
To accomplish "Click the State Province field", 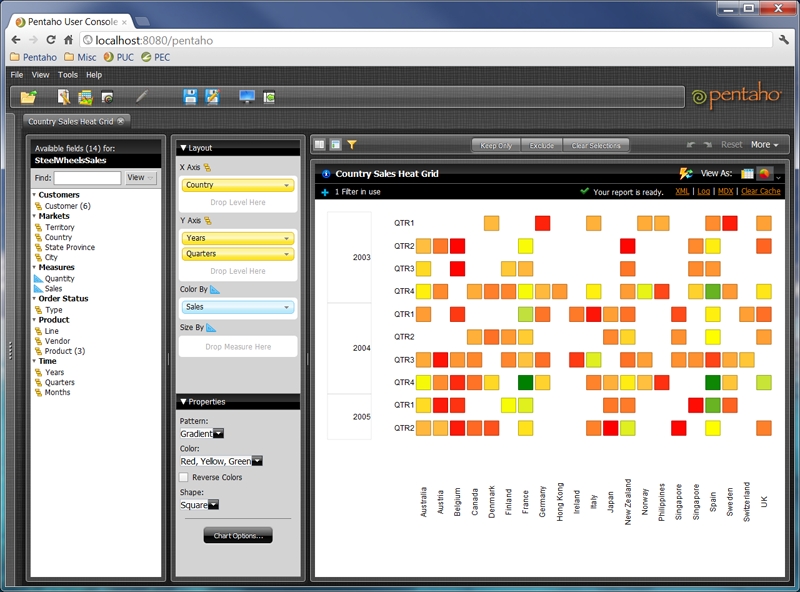I will [x=70, y=248].
